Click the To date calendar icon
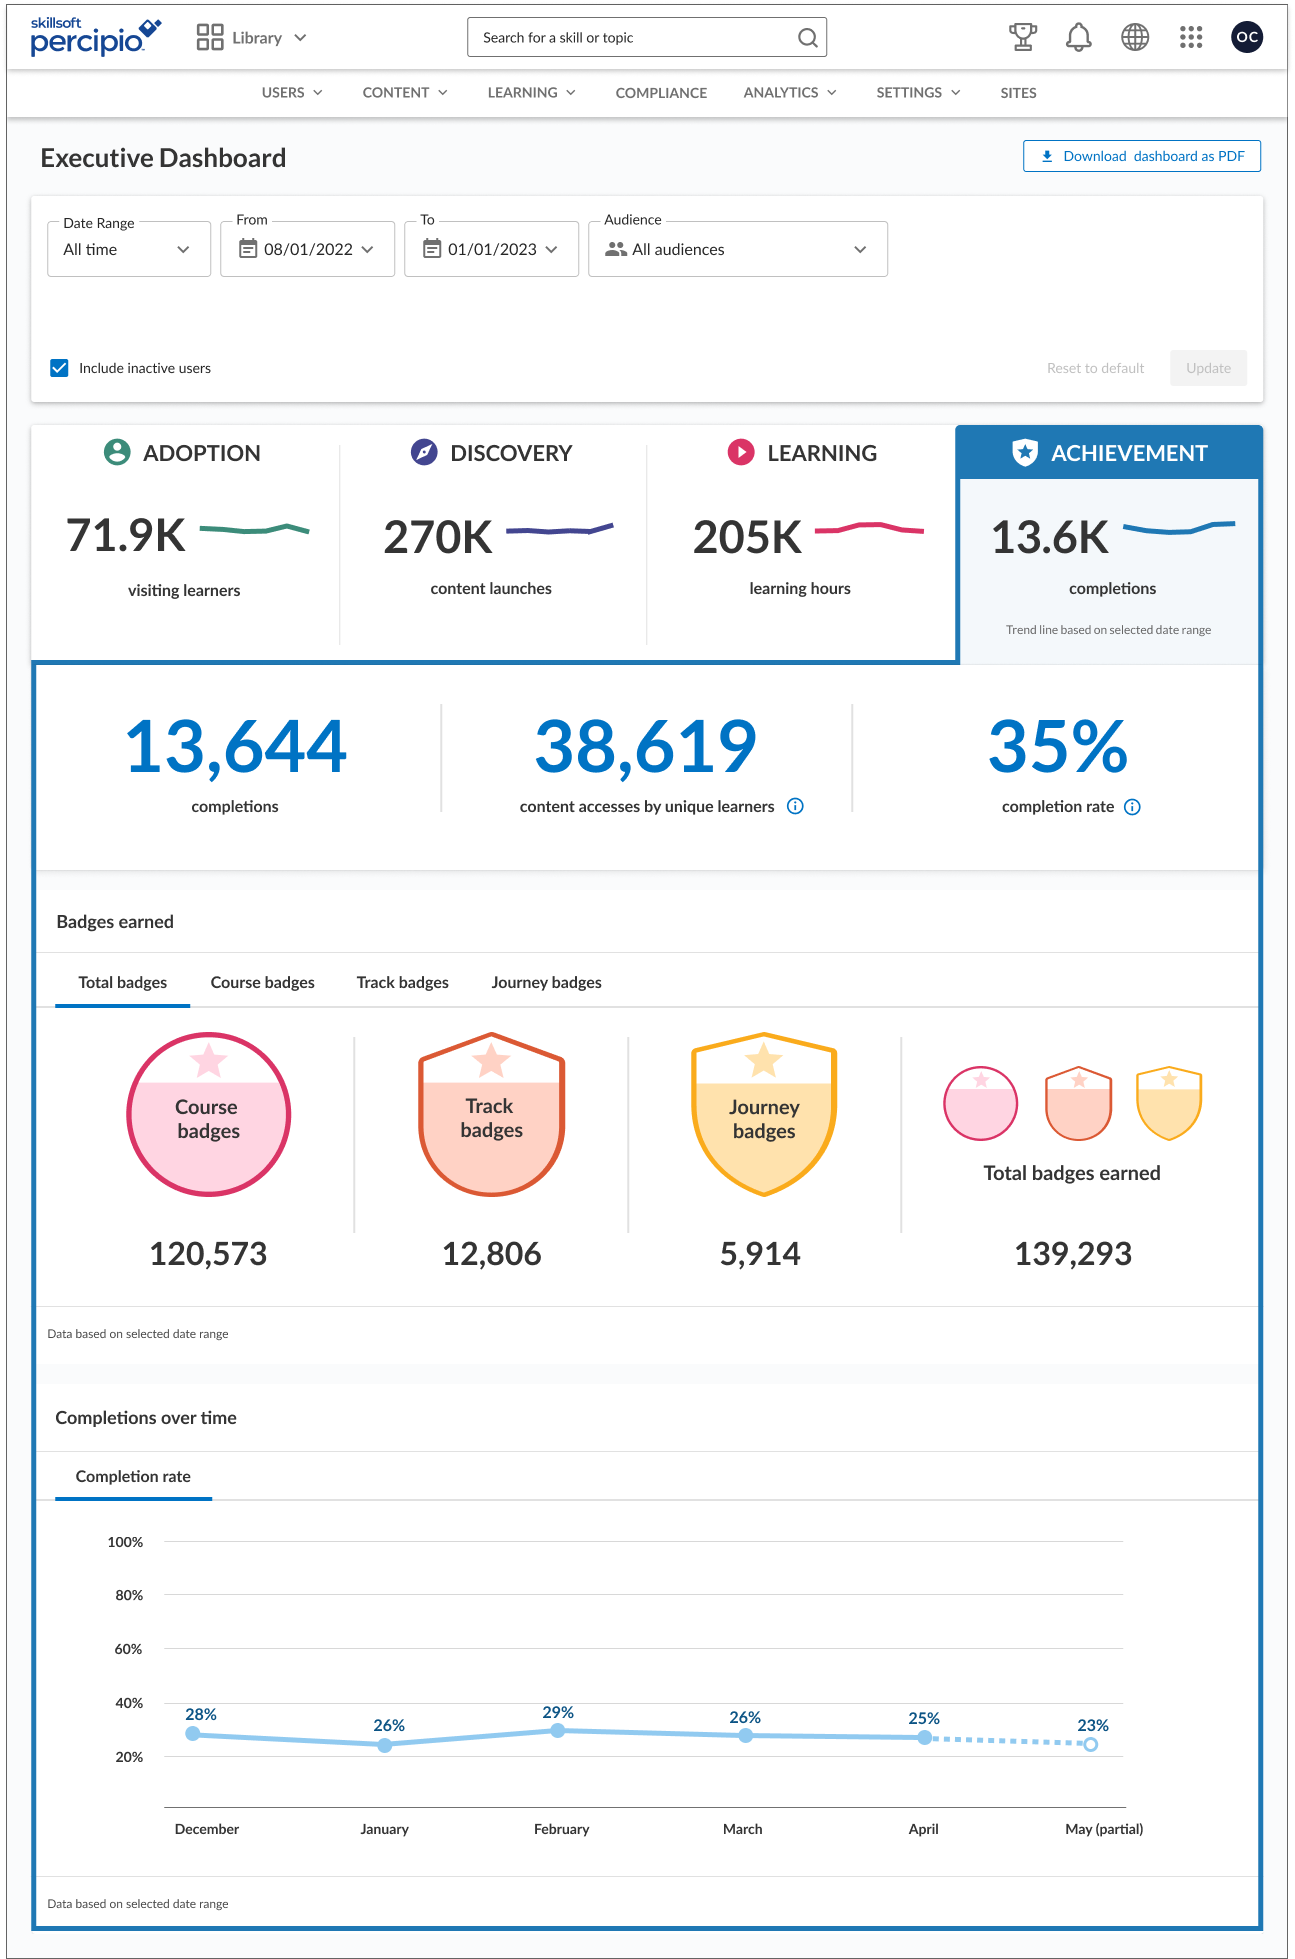This screenshot has width=1295, height=1959. pos(432,248)
